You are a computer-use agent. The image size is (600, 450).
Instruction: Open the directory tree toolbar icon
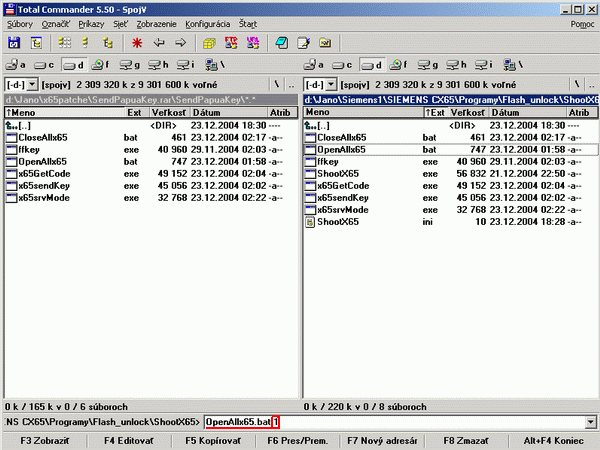tap(36, 42)
